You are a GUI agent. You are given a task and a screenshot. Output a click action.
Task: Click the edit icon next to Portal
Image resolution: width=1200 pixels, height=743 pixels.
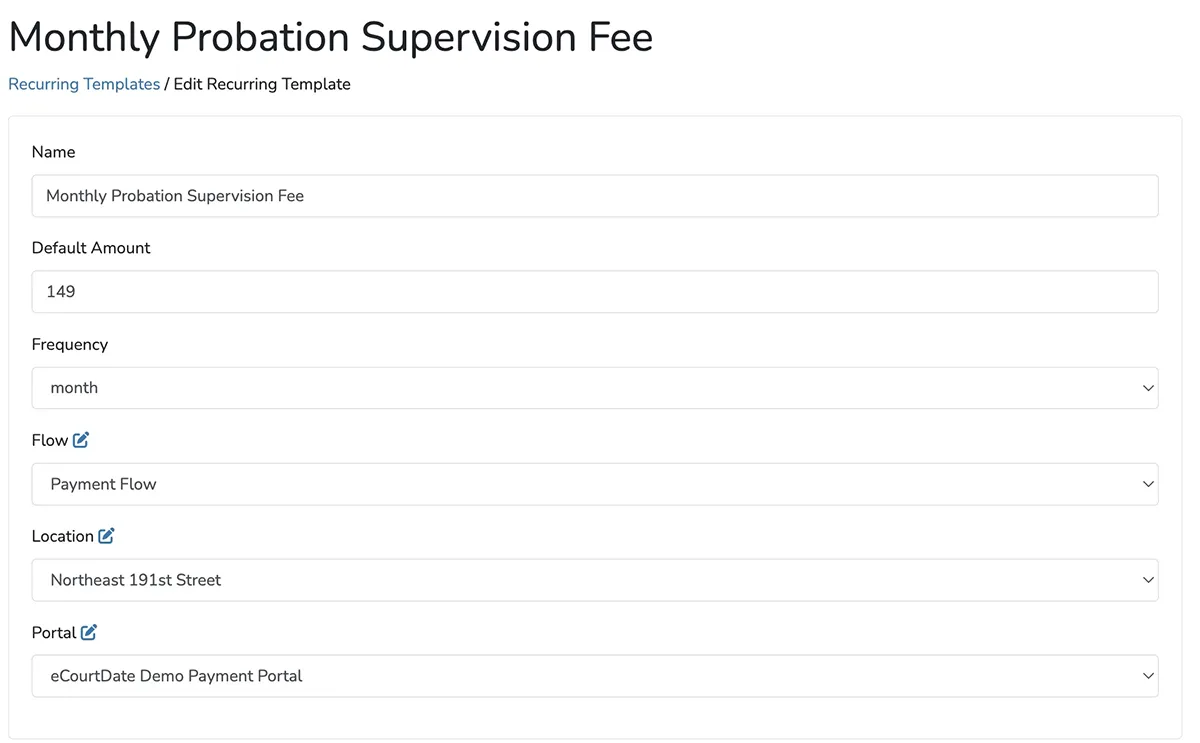(x=88, y=632)
